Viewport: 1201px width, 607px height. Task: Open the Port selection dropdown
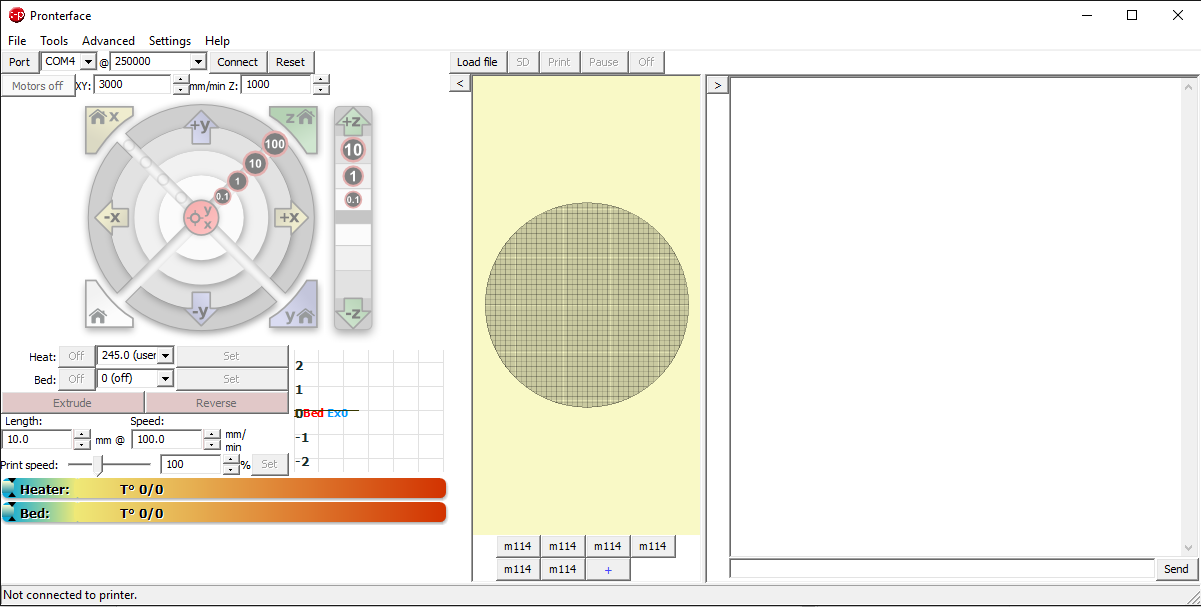point(88,61)
